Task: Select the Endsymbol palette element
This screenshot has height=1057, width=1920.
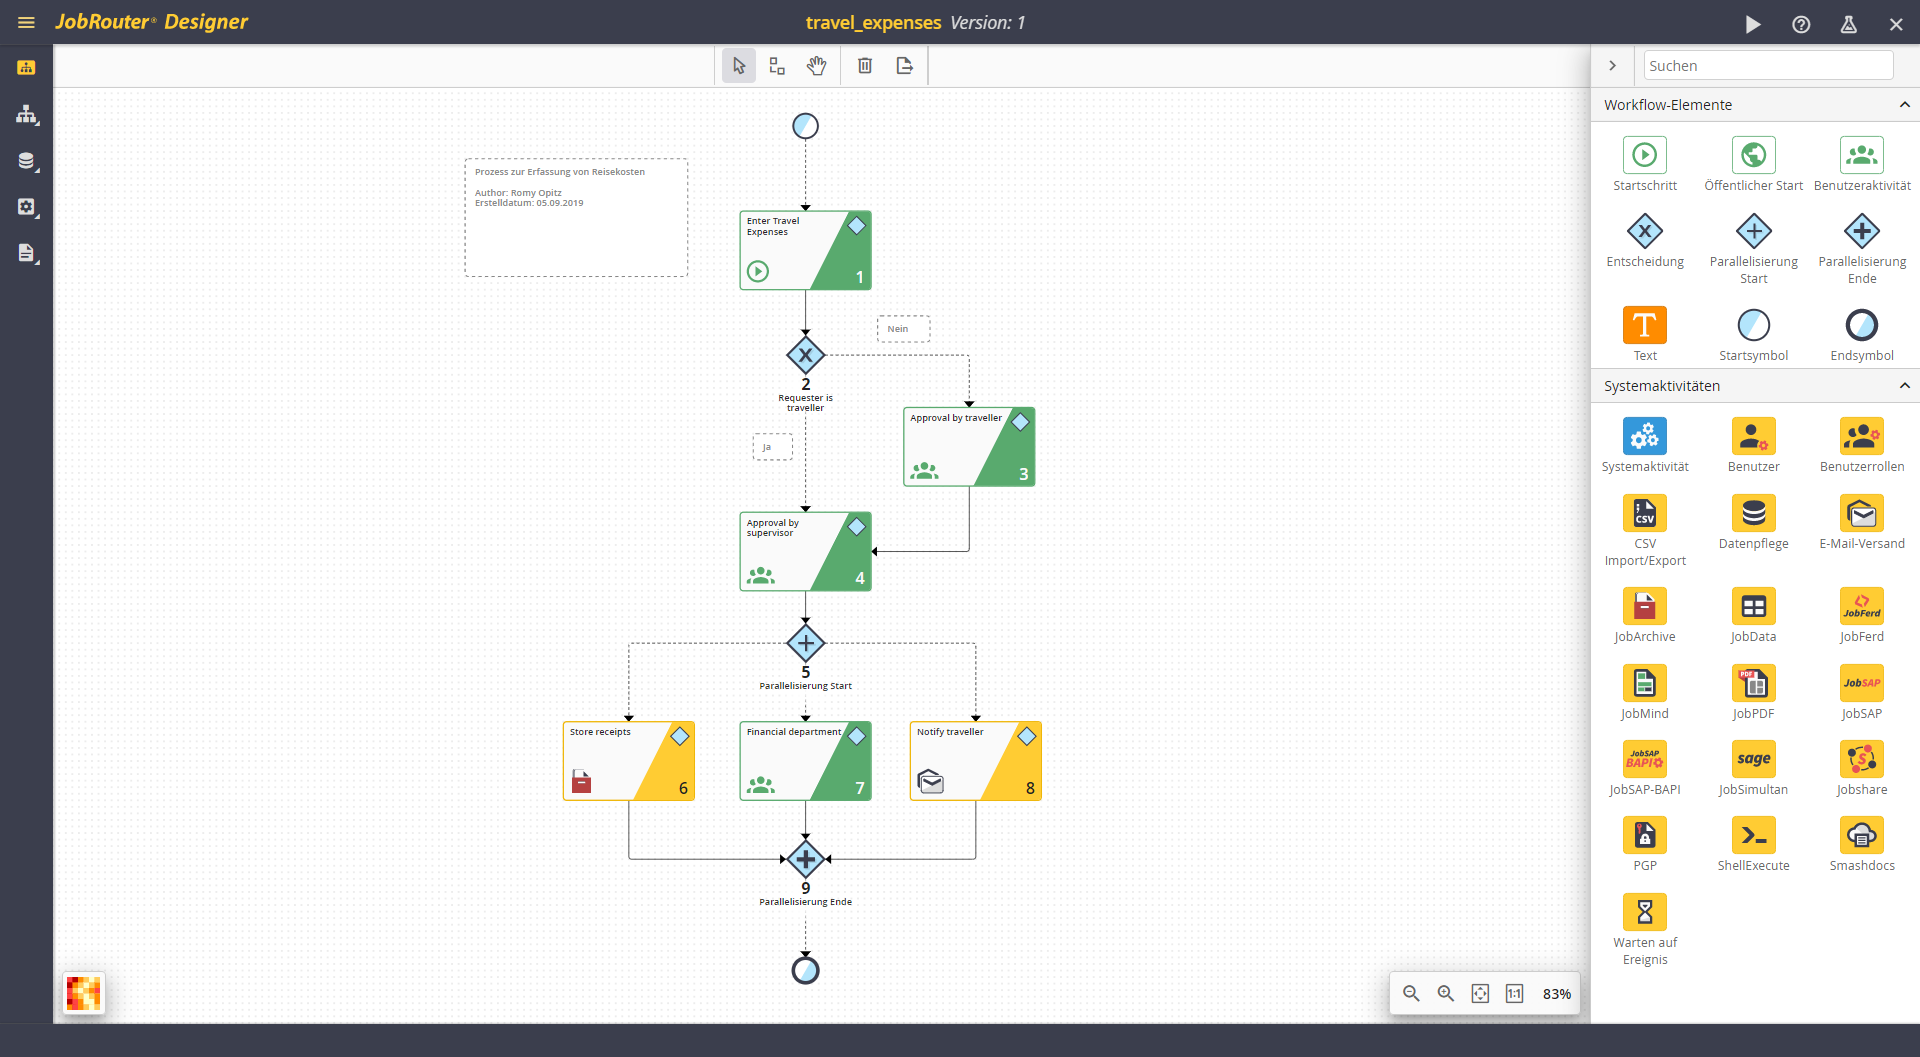Action: [1862, 334]
